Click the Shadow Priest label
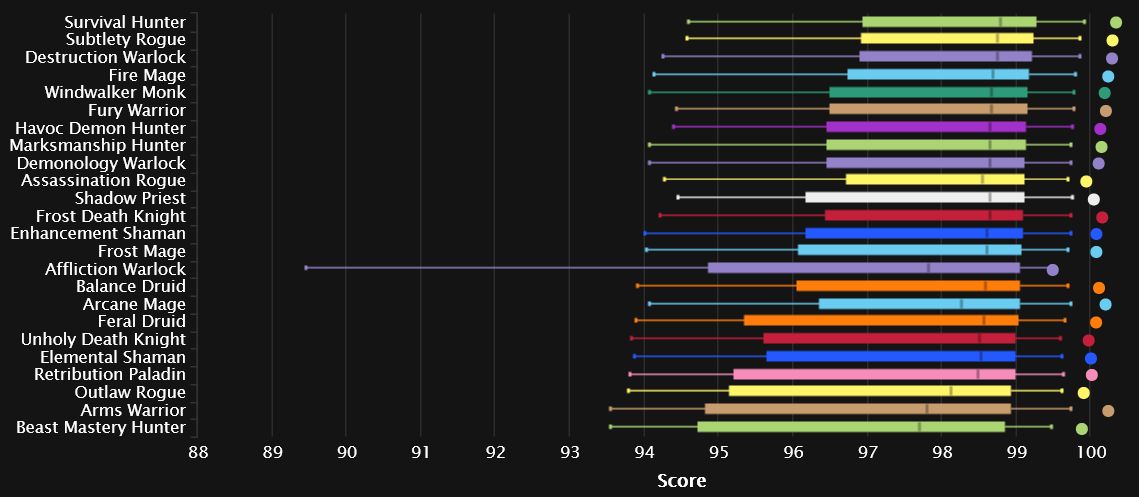The width and height of the screenshot is (1139, 497). (130, 198)
